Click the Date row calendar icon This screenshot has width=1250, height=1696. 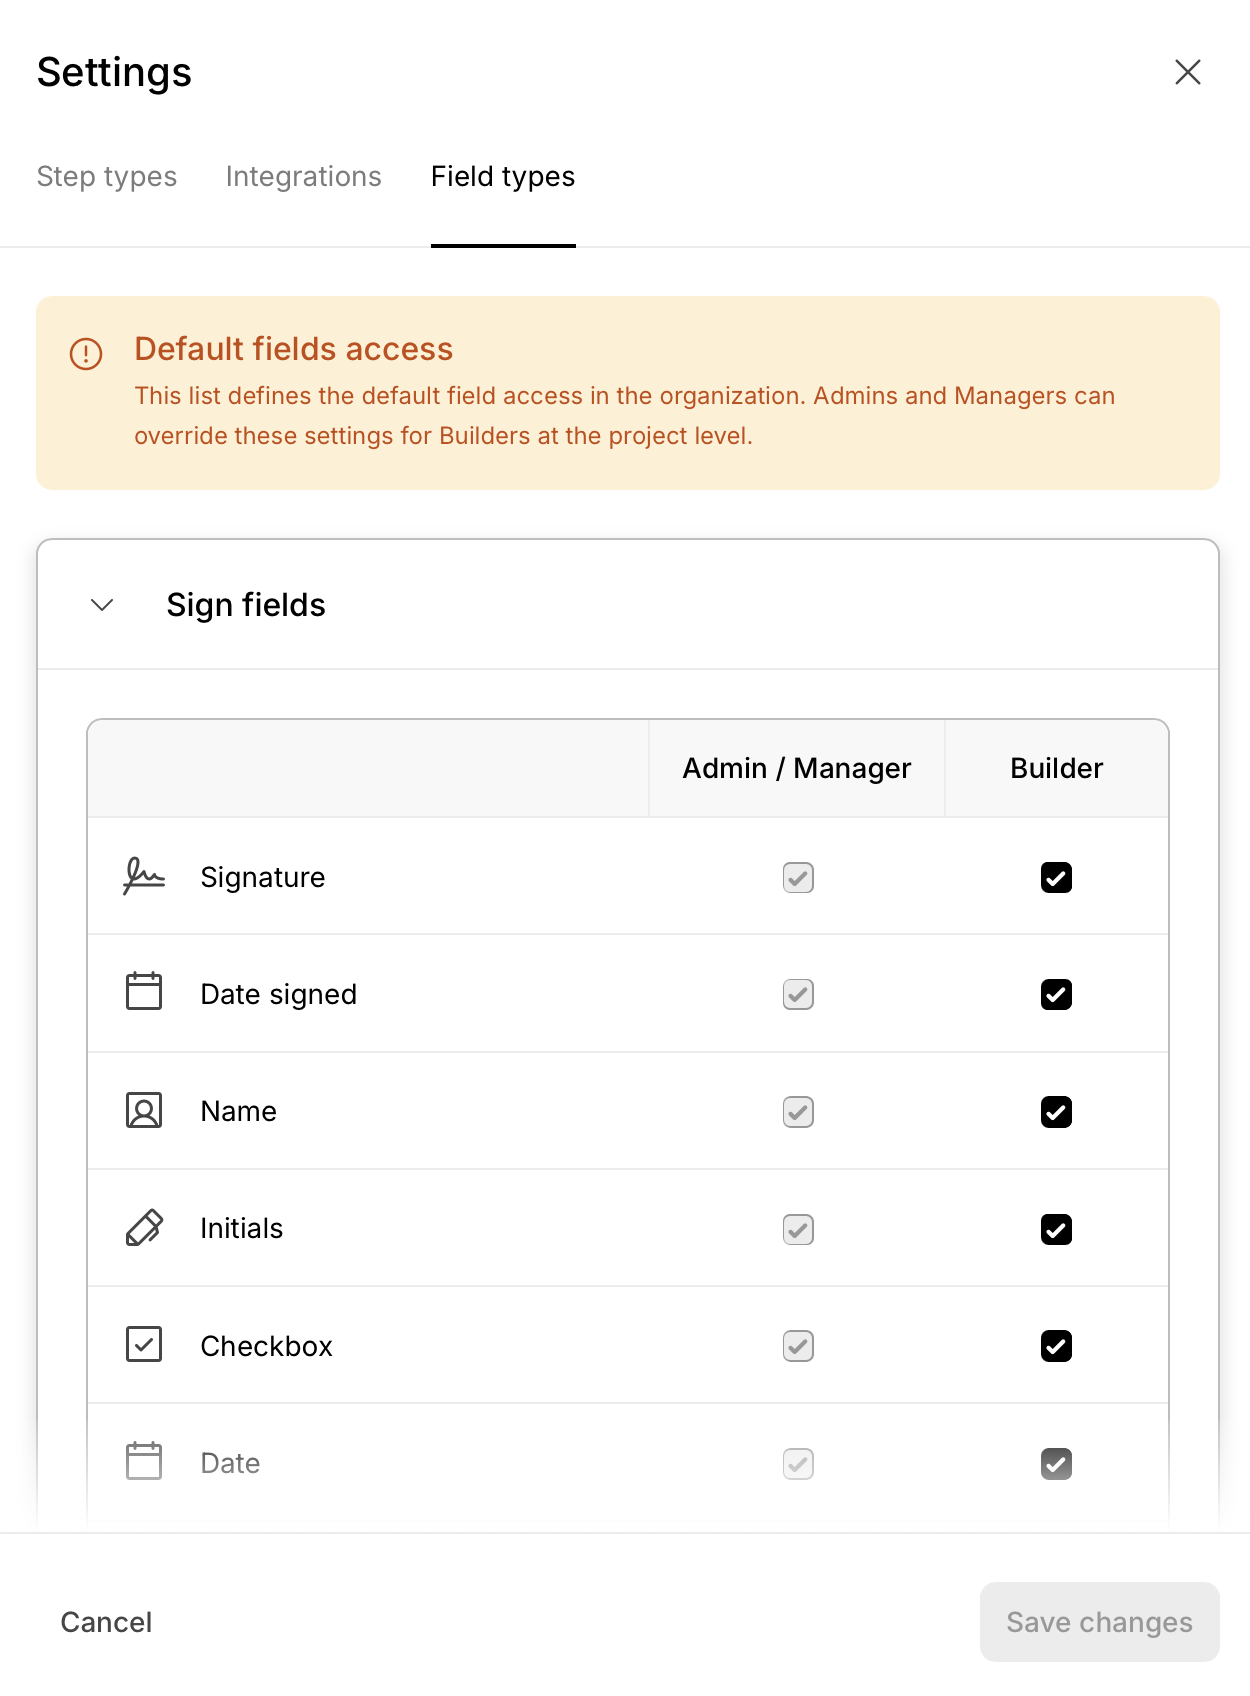[x=144, y=1462]
